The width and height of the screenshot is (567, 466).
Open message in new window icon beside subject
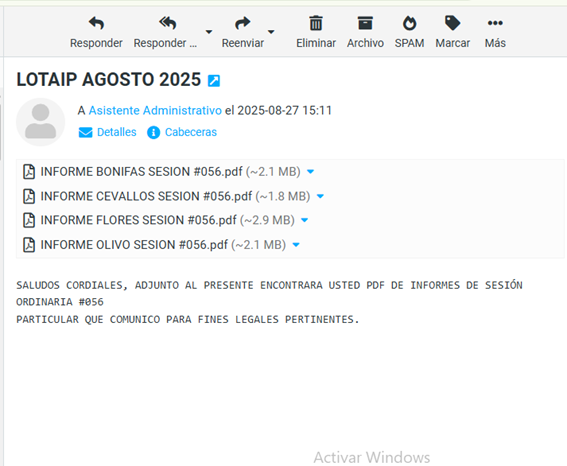214,81
